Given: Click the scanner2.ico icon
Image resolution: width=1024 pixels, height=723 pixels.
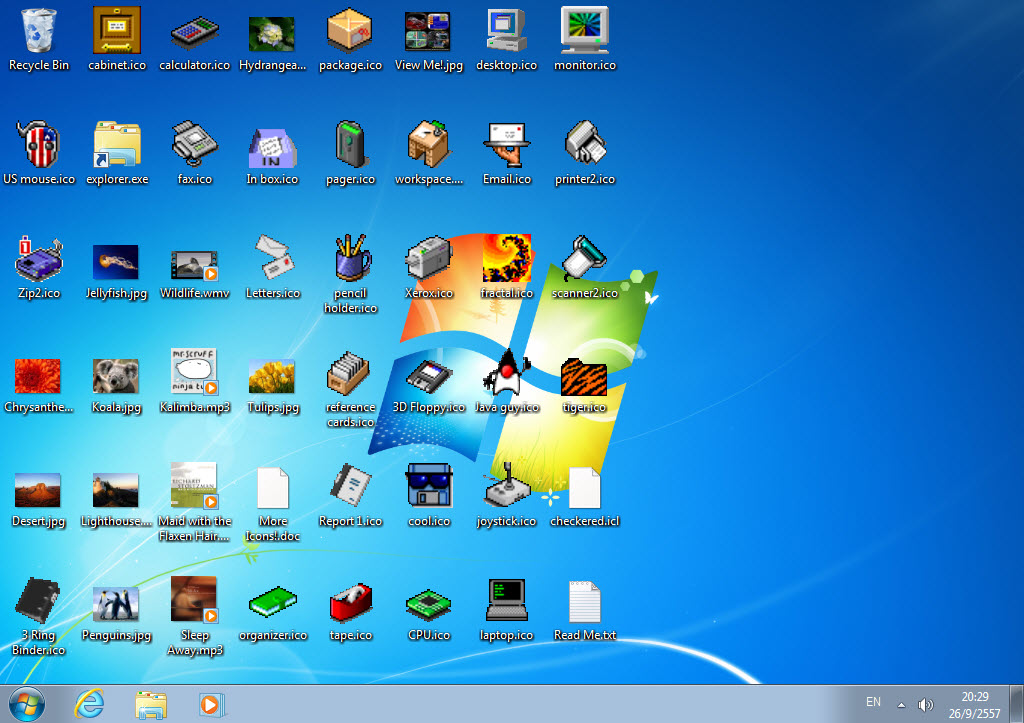Looking at the screenshot, I should (585, 260).
